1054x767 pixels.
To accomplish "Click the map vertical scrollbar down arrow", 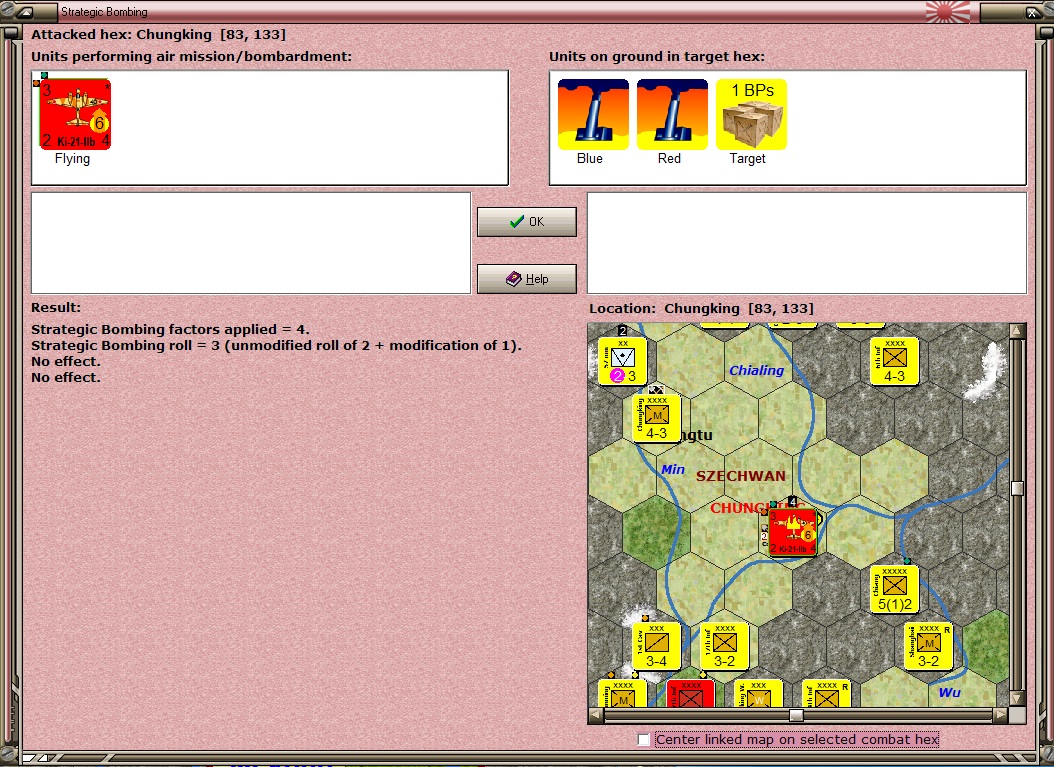I will coord(1017,699).
